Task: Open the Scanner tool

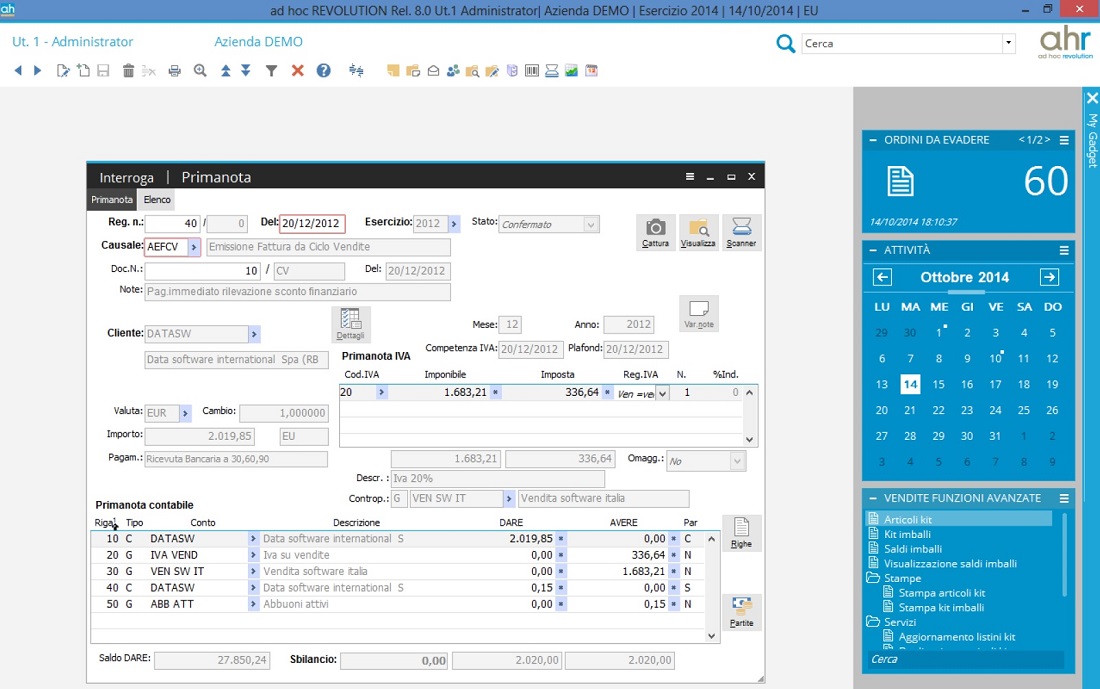Action: (741, 231)
